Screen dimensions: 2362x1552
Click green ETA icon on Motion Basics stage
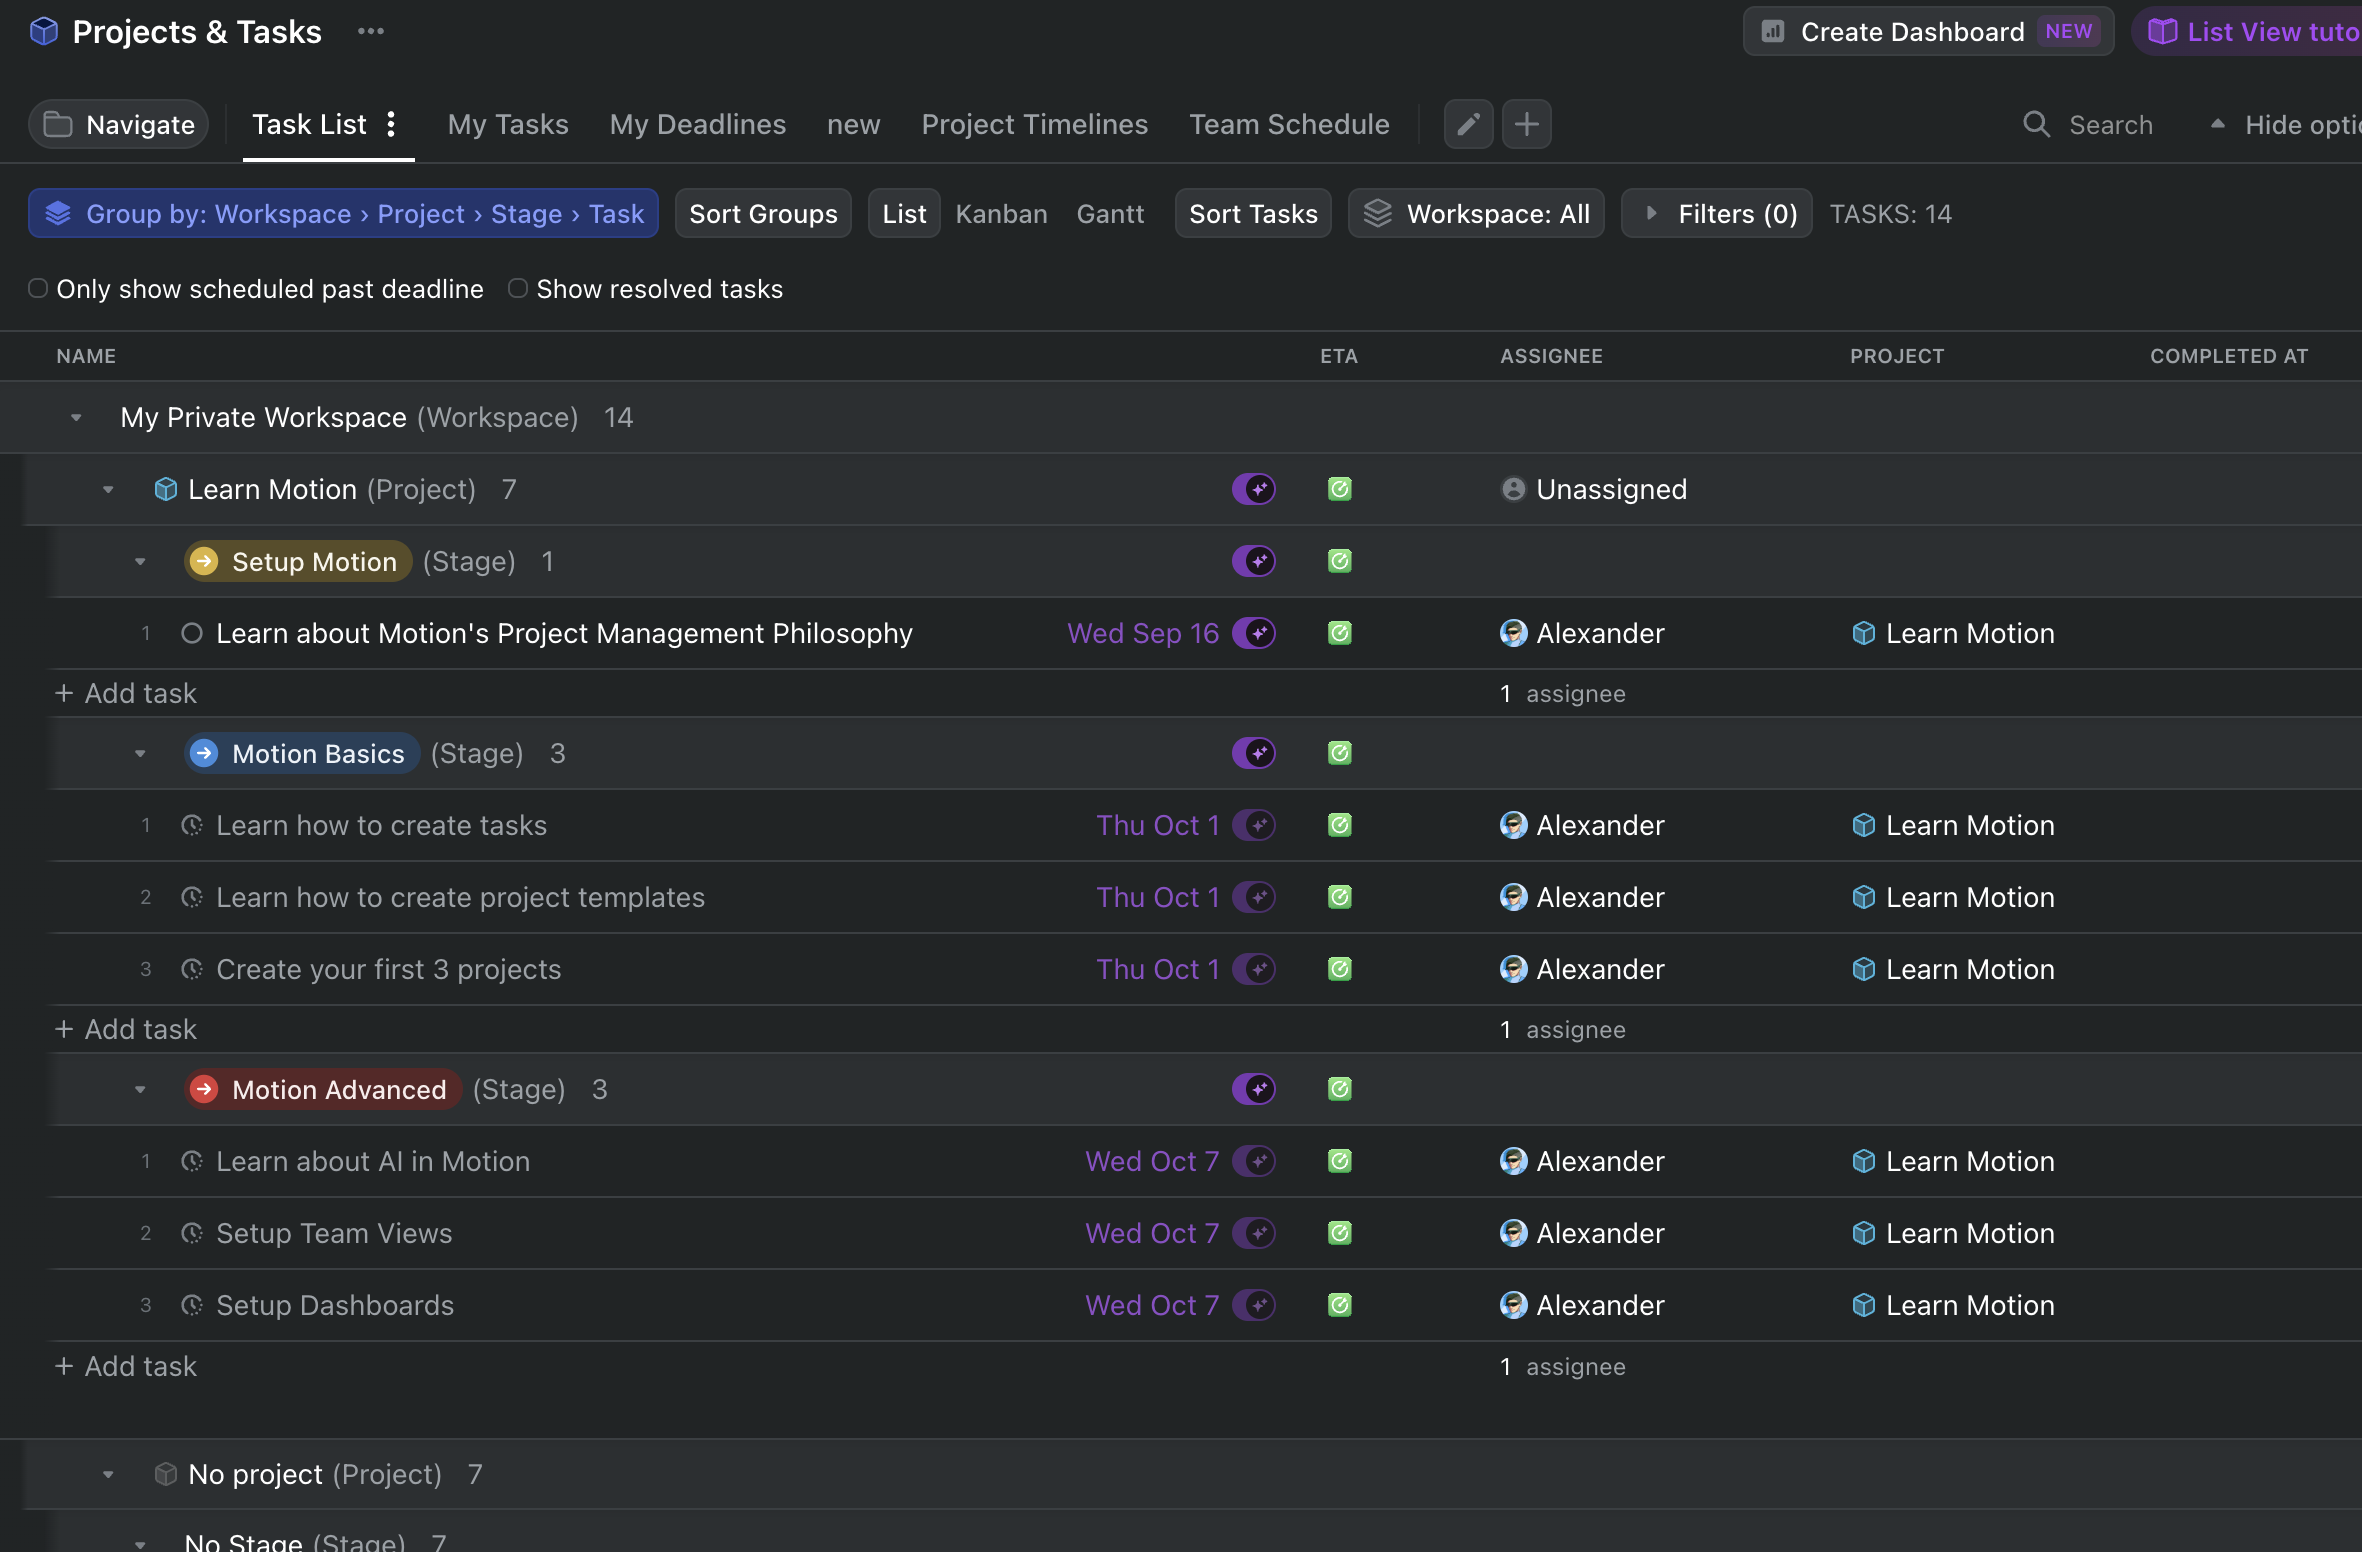[x=1340, y=753]
